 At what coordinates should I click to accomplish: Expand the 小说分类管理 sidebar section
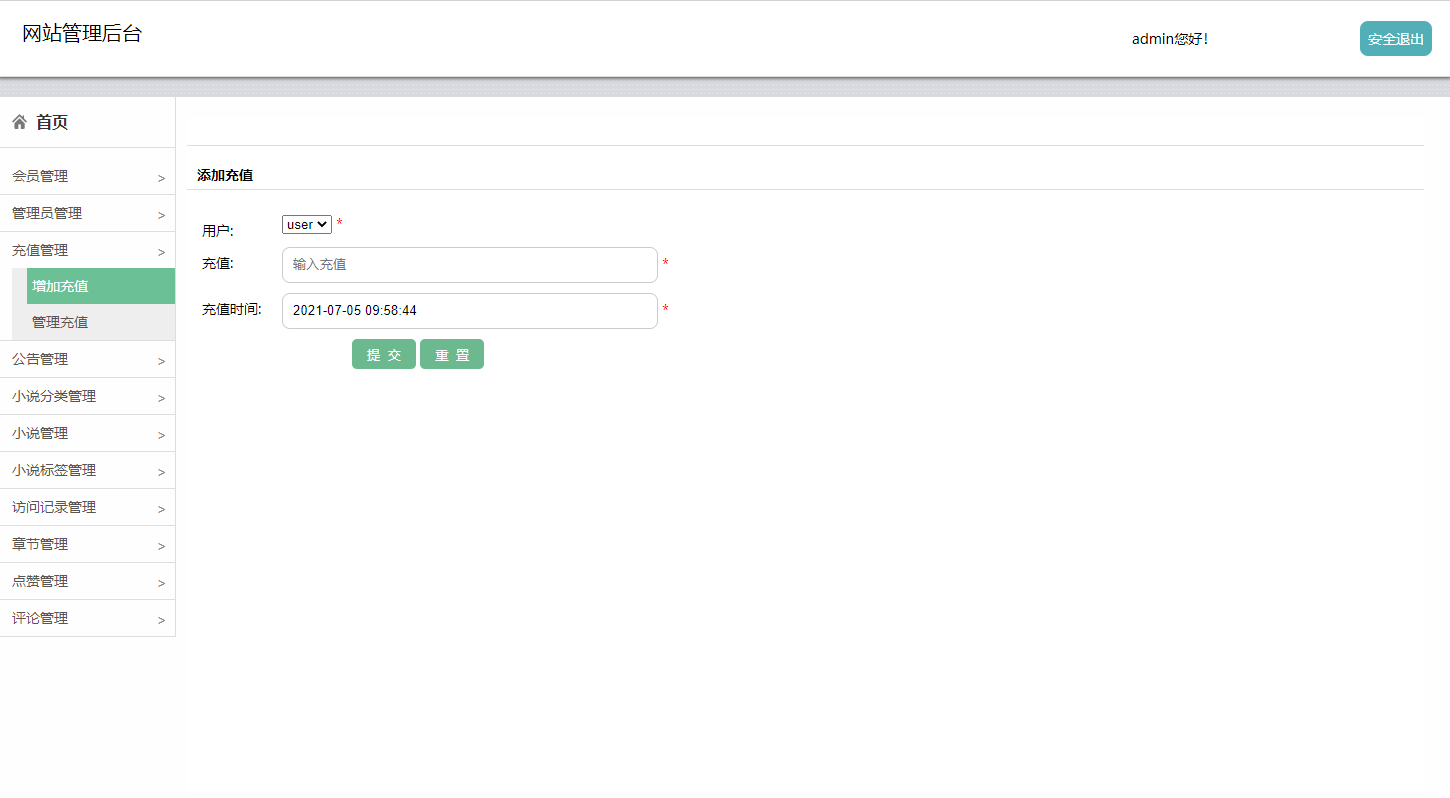(x=87, y=396)
